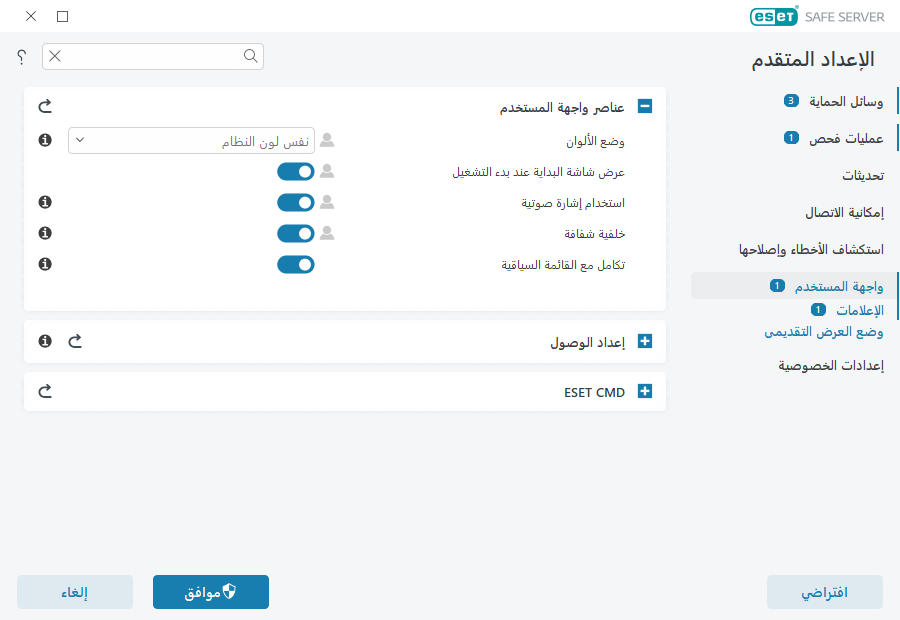This screenshot has width=900, height=620.
Task: Disable عرض شاشة البداية عند بدء التشغيل
Action: [x=296, y=171]
